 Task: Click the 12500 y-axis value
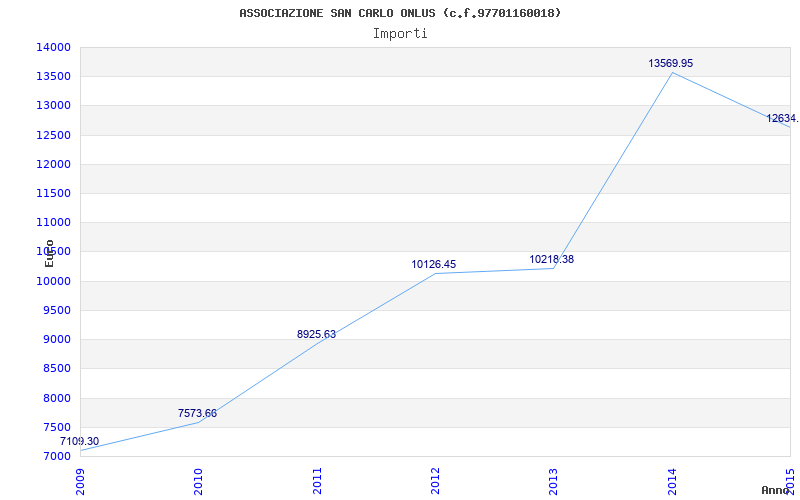tap(53, 135)
